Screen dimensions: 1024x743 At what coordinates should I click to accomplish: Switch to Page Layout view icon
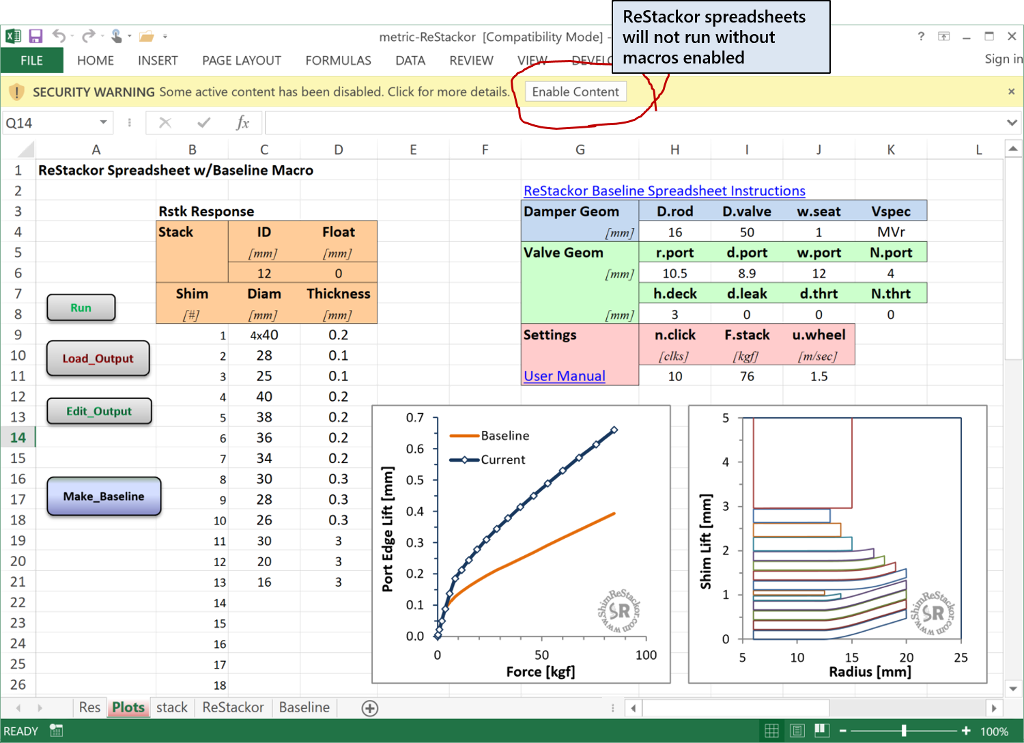coord(797,731)
